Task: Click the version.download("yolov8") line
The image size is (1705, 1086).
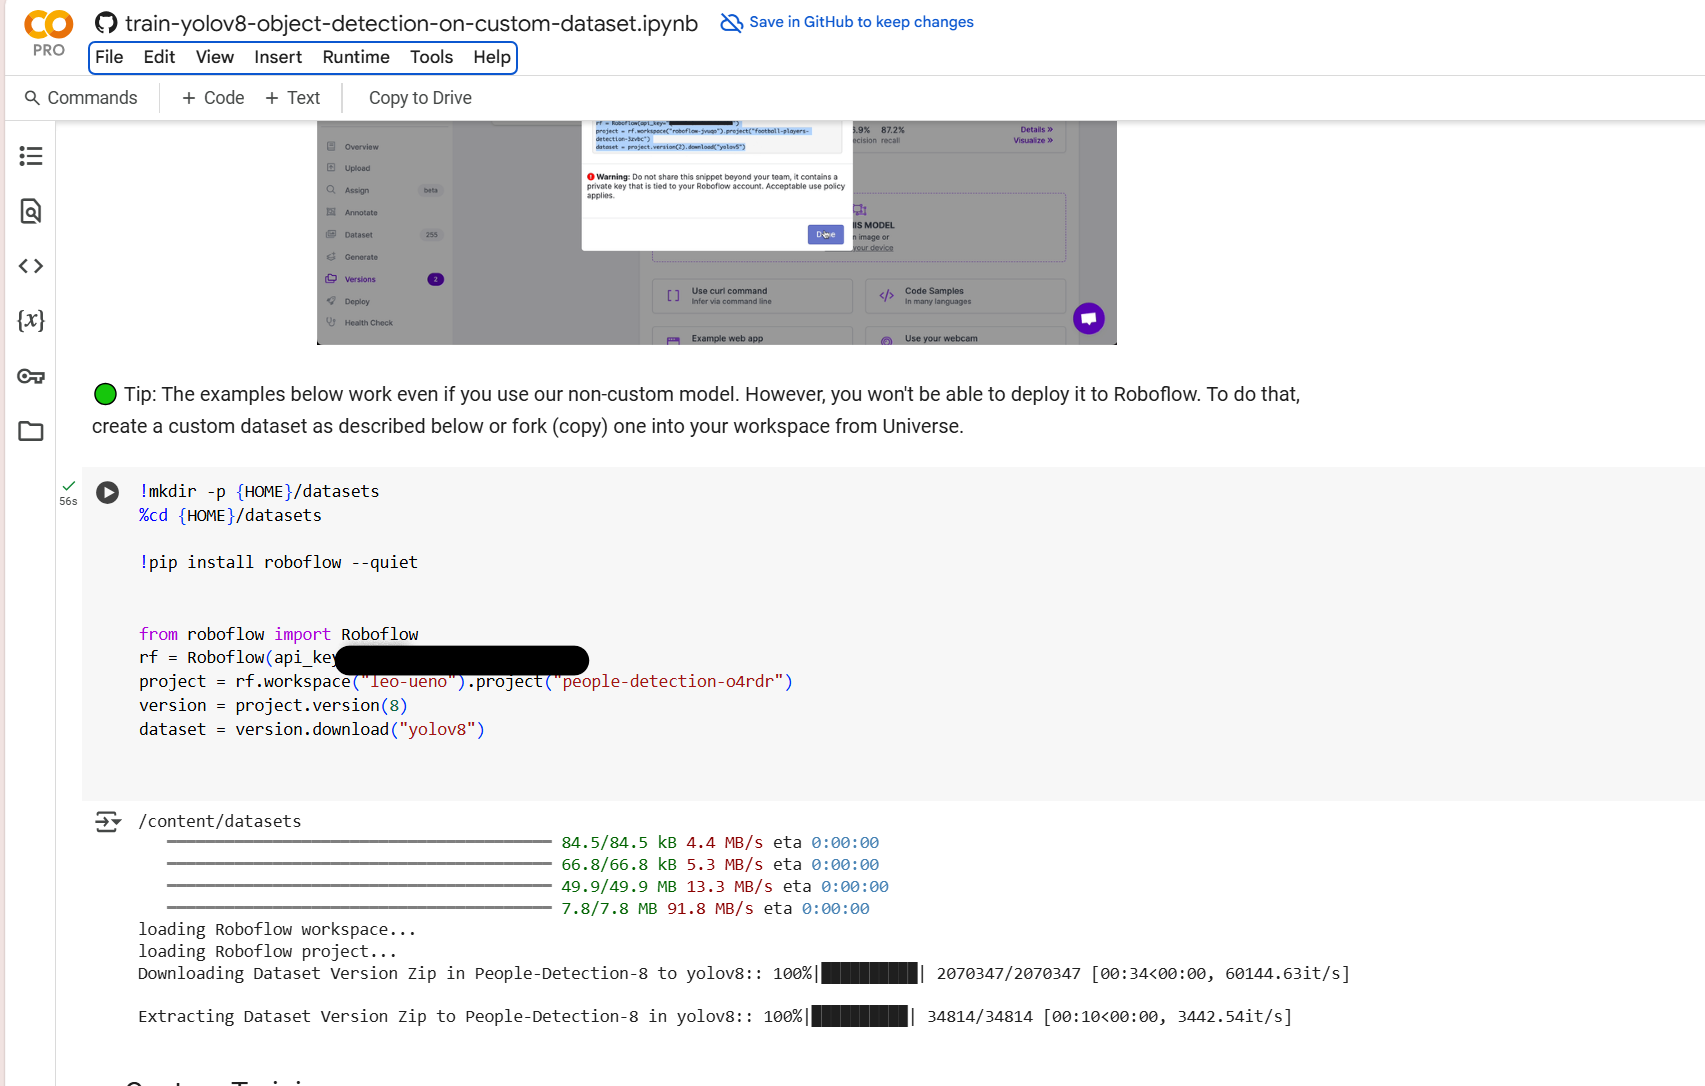Action: [312, 729]
